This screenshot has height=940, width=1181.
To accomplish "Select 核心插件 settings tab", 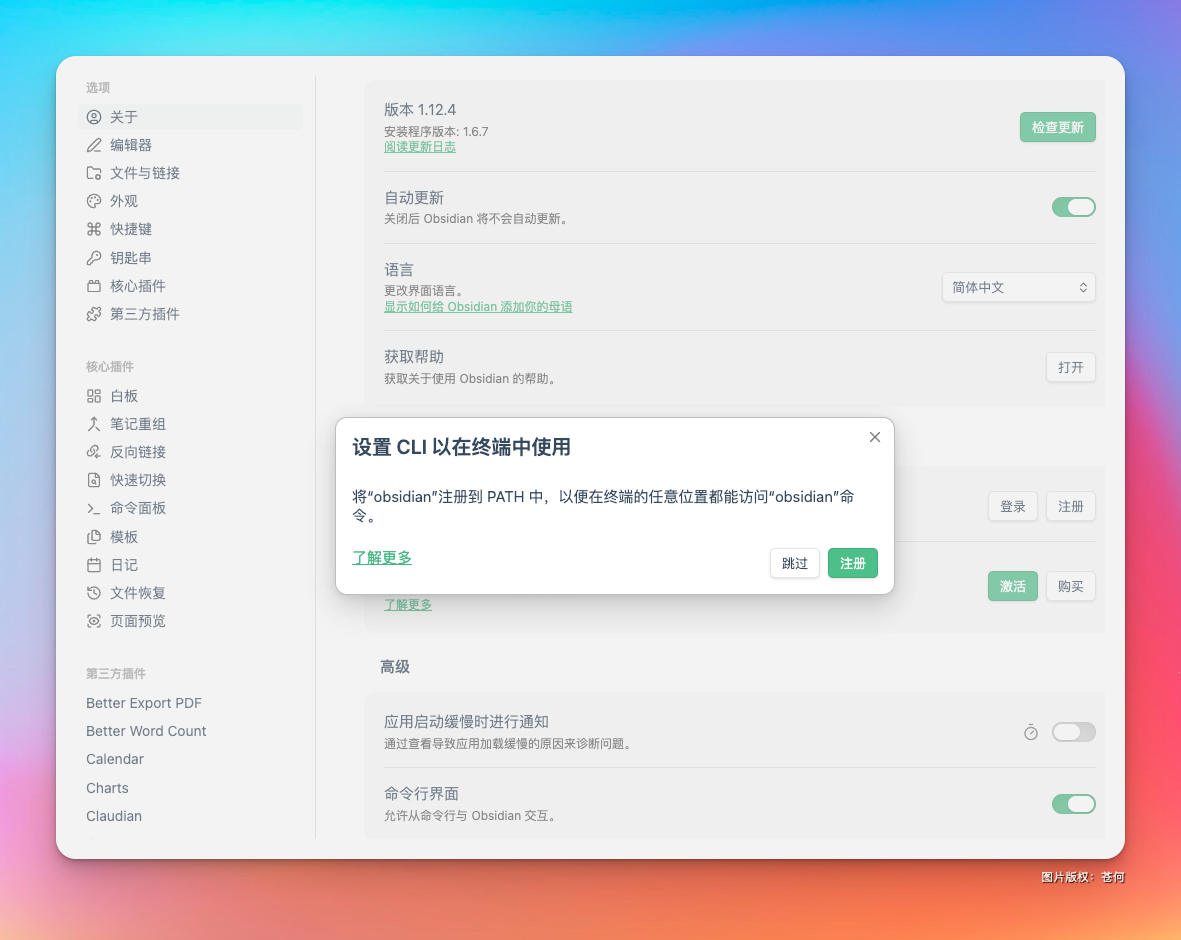I will click(x=138, y=286).
